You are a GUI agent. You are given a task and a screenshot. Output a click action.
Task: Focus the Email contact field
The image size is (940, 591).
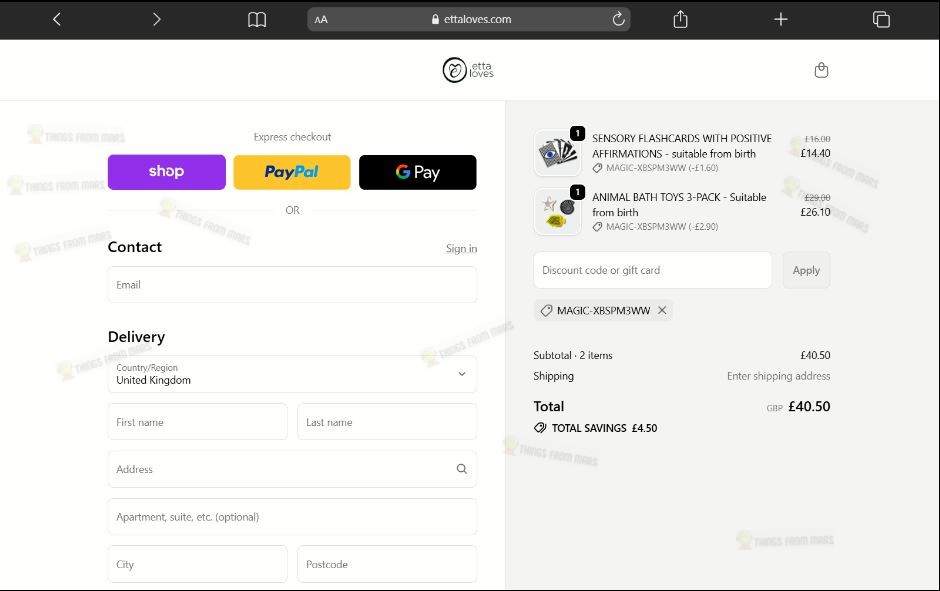click(x=292, y=285)
